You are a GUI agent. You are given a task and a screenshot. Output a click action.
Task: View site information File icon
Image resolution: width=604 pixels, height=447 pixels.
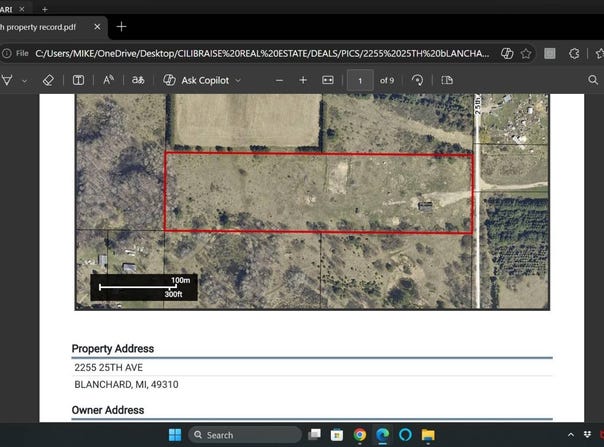pos(15,53)
